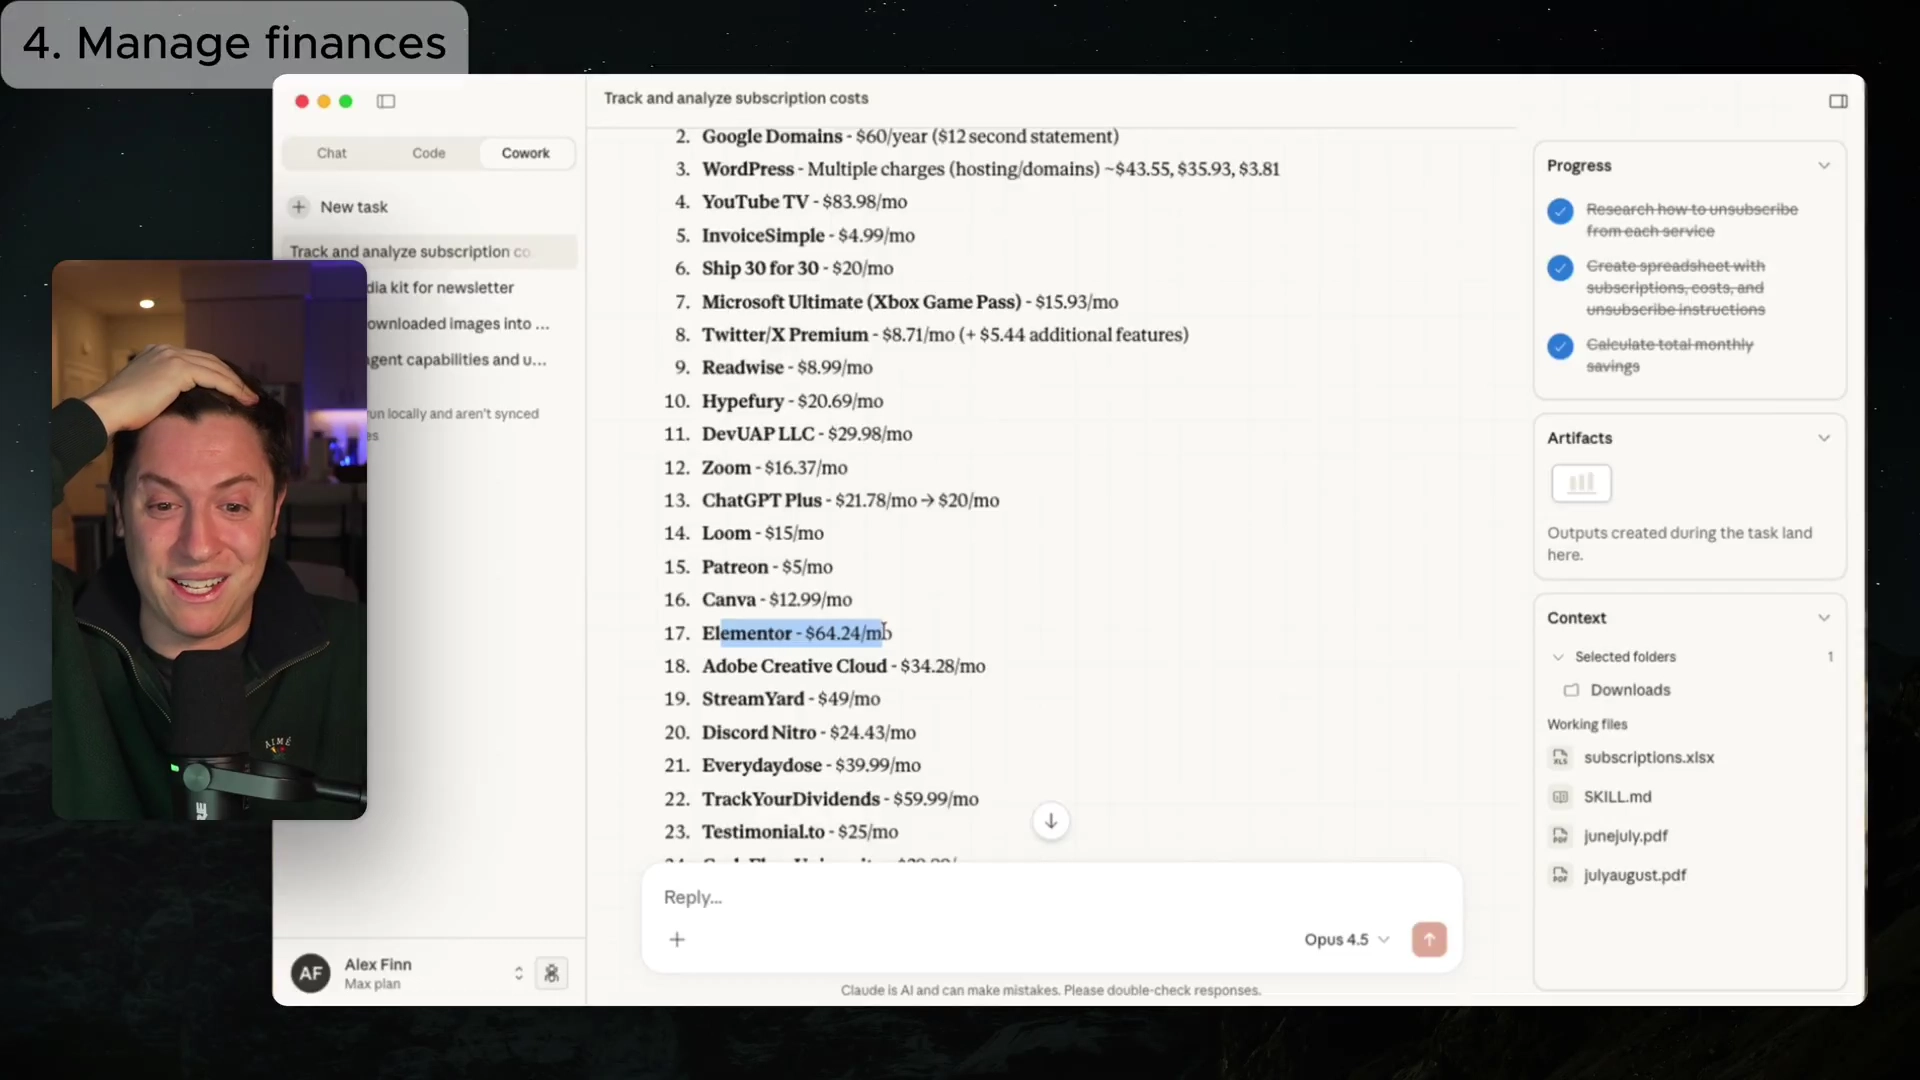
Task: Click the scroll-to-bottom arrow button
Action: [1051, 821]
